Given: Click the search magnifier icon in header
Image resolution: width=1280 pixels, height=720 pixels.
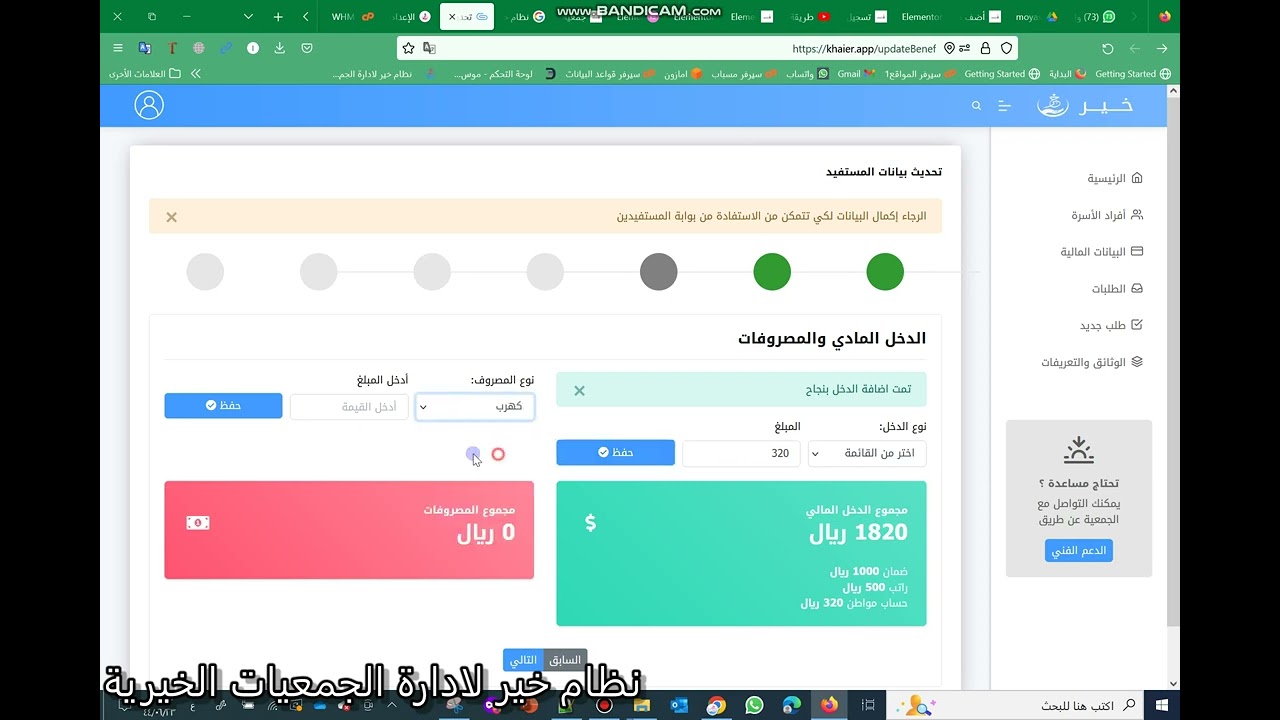Looking at the screenshot, I should click(x=977, y=105).
